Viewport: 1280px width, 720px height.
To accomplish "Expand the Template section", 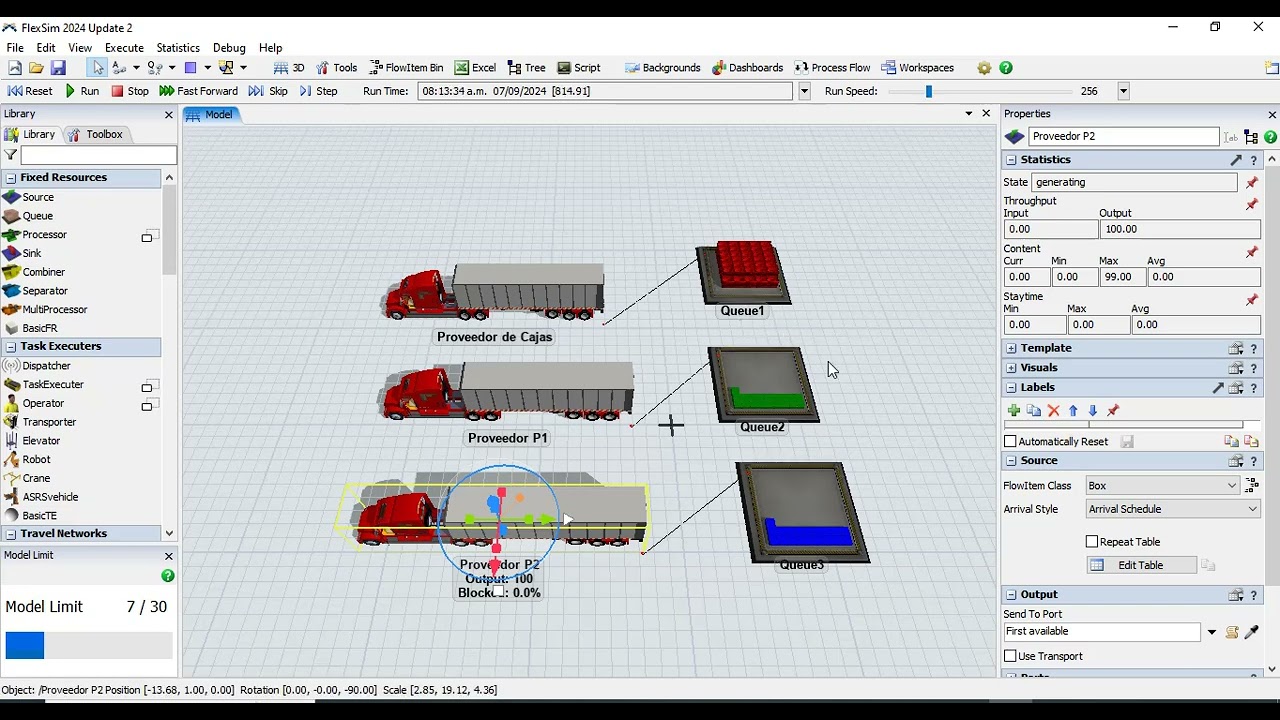I will click(x=1011, y=348).
